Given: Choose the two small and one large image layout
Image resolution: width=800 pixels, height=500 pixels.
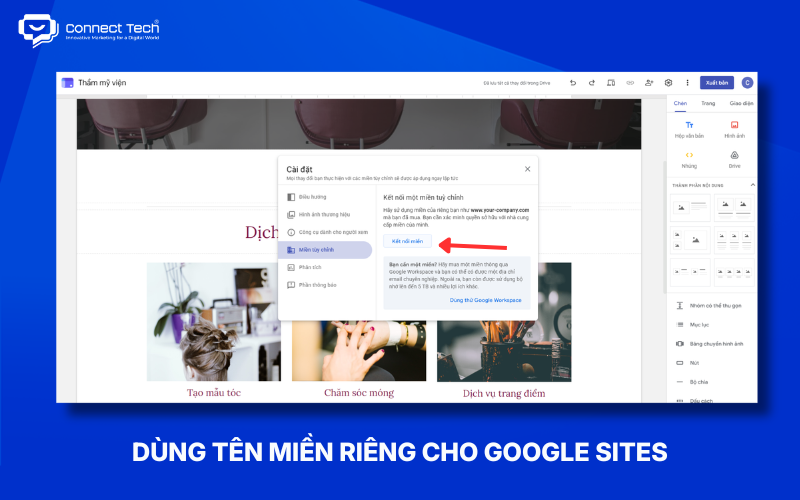Looking at the screenshot, I should tap(690, 240).
